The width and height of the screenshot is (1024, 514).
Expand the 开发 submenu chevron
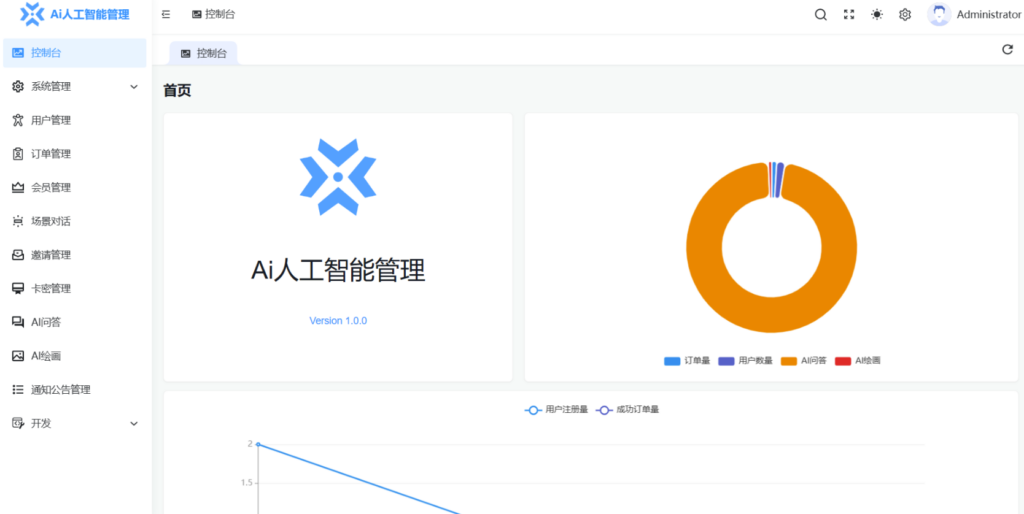click(x=135, y=423)
